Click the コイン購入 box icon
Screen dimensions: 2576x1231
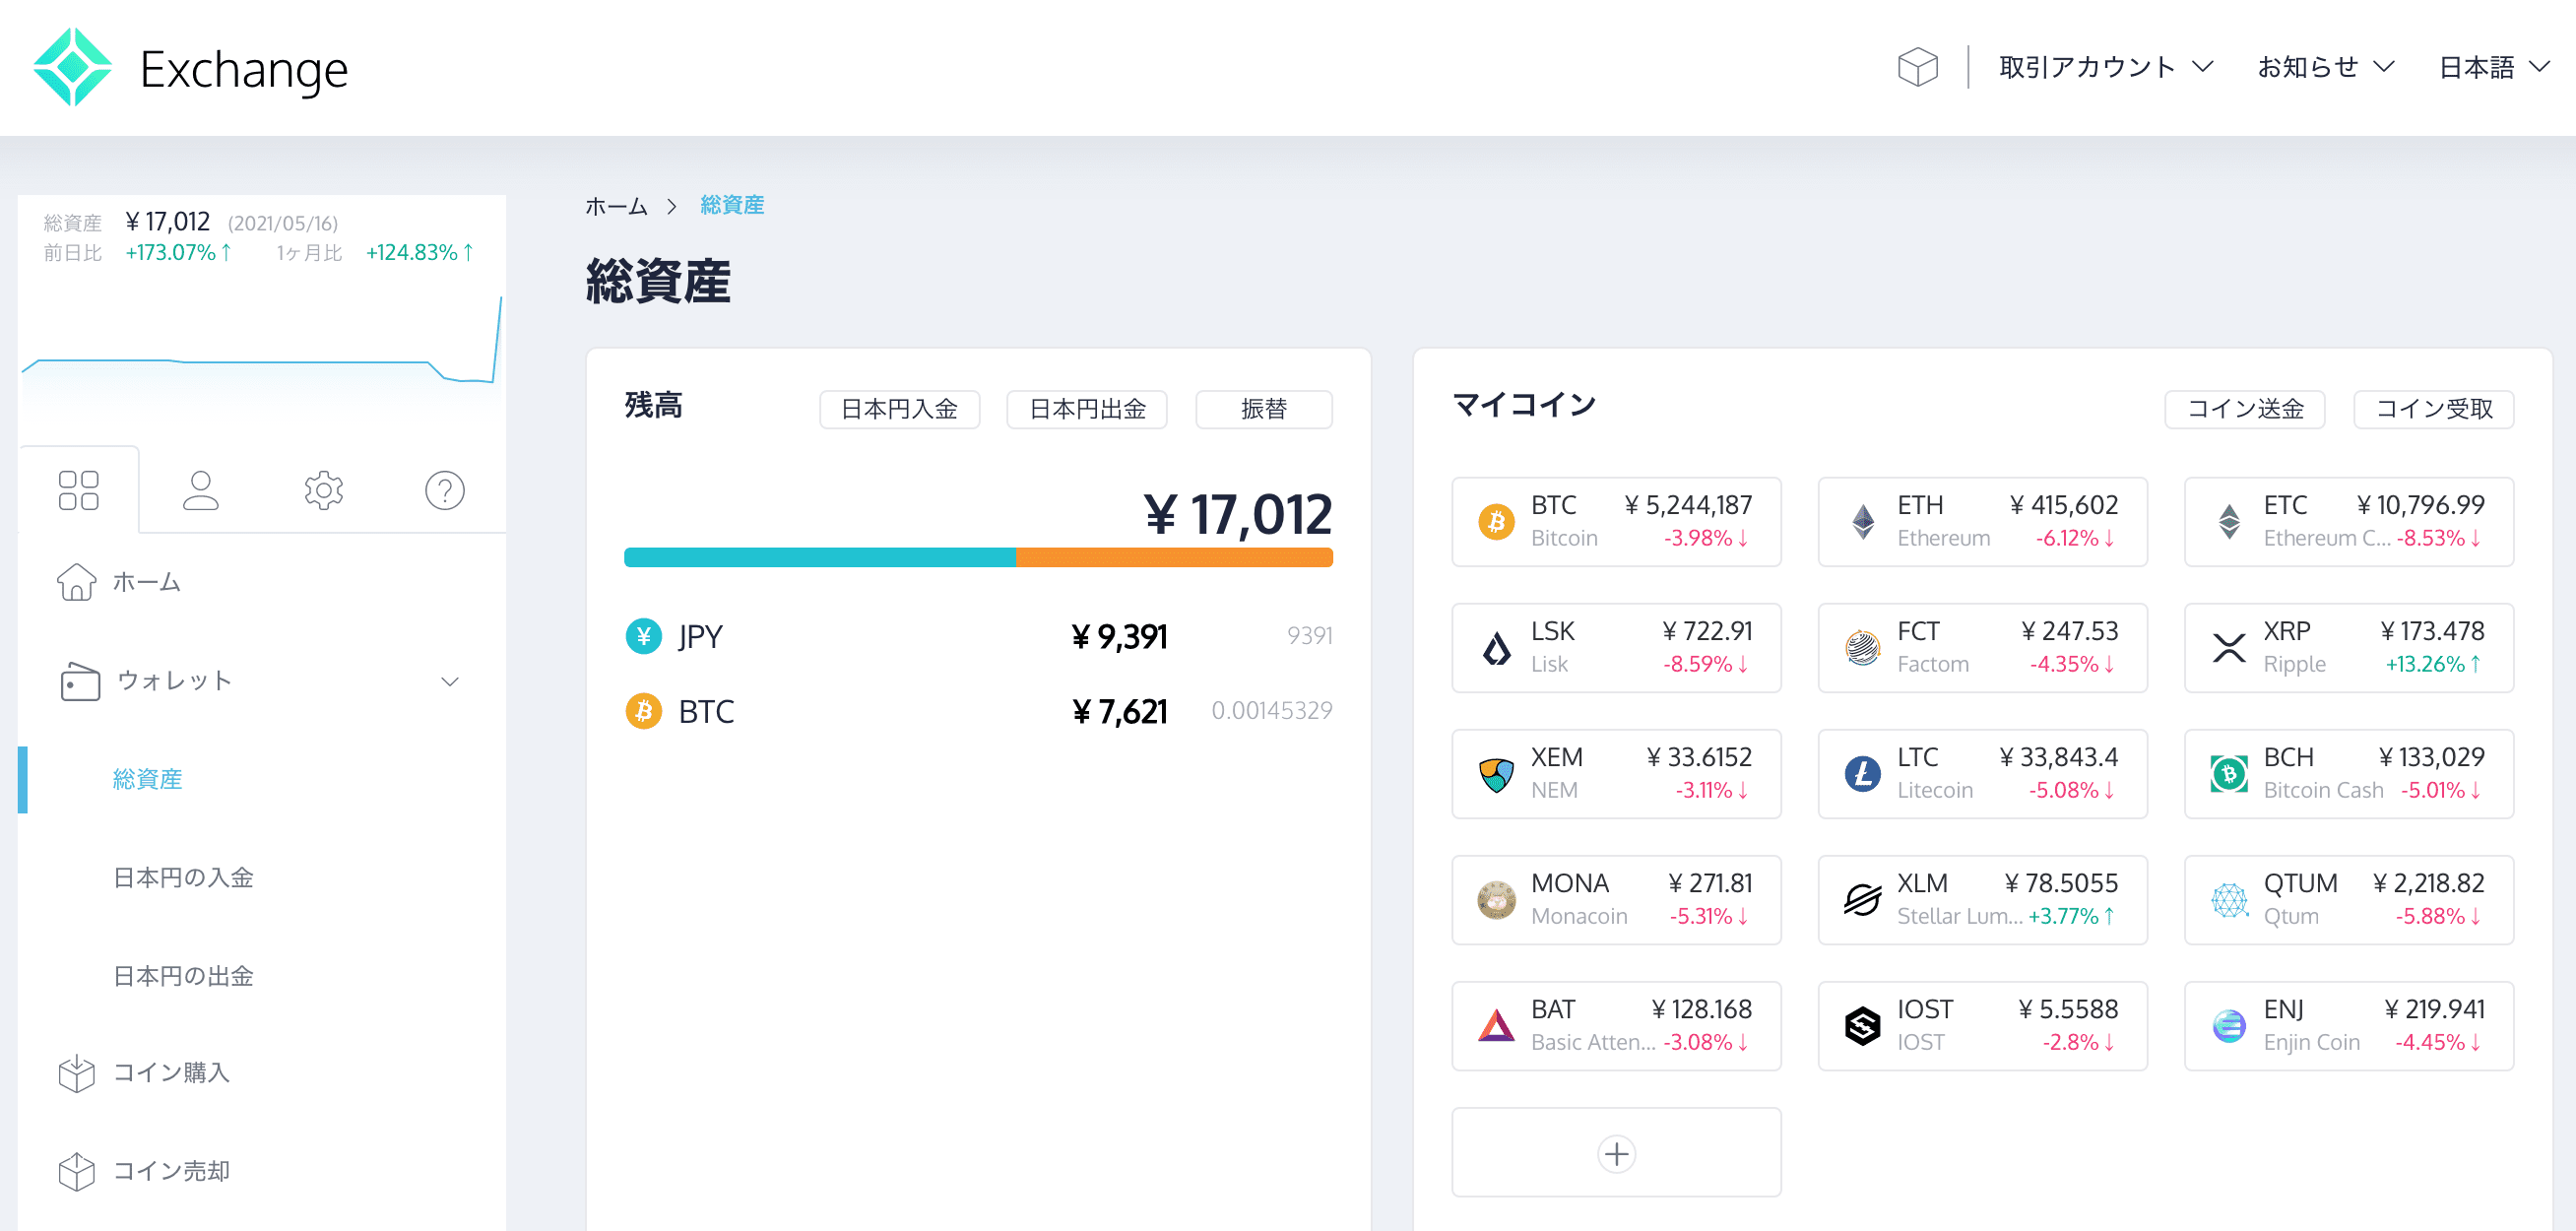(79, 1072)
